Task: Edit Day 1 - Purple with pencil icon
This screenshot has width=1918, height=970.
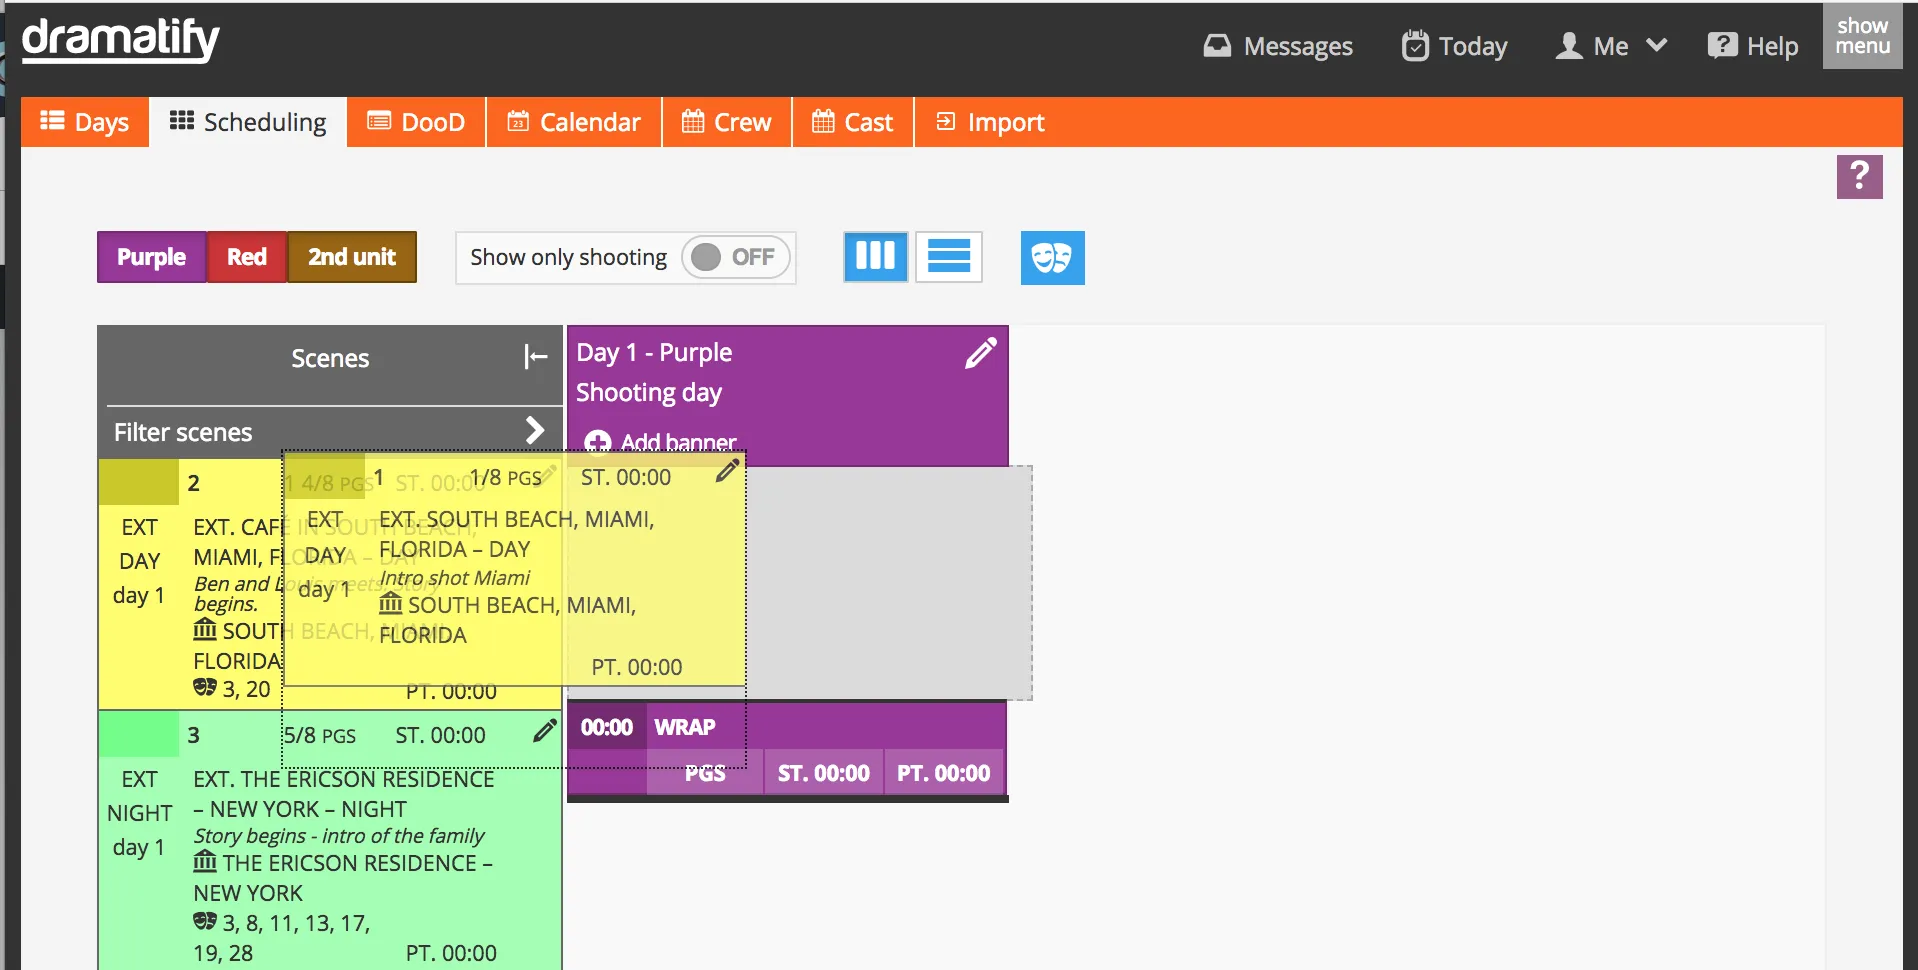Action: 980,353
